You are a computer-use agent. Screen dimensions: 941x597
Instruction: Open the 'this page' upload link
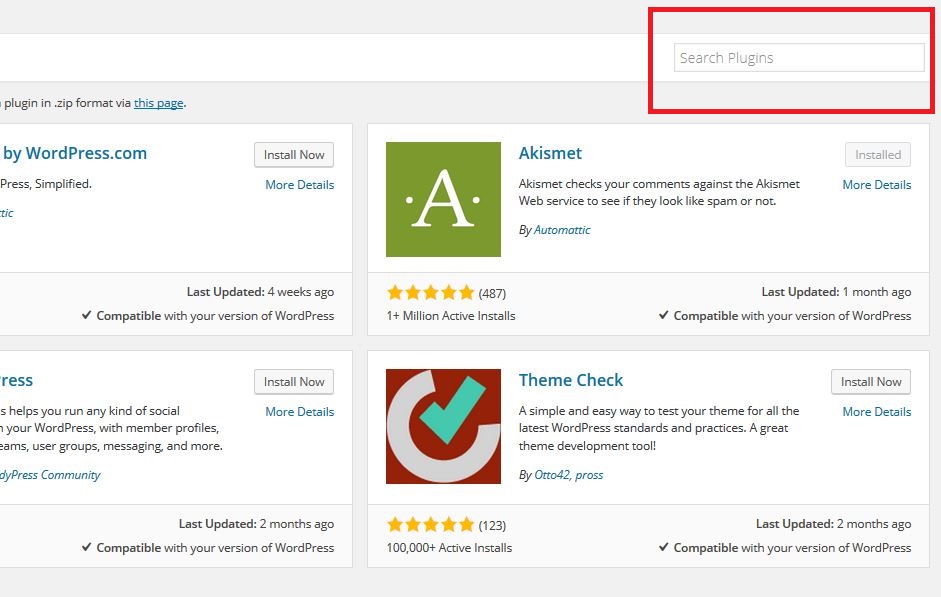click(x=158, y=103)
